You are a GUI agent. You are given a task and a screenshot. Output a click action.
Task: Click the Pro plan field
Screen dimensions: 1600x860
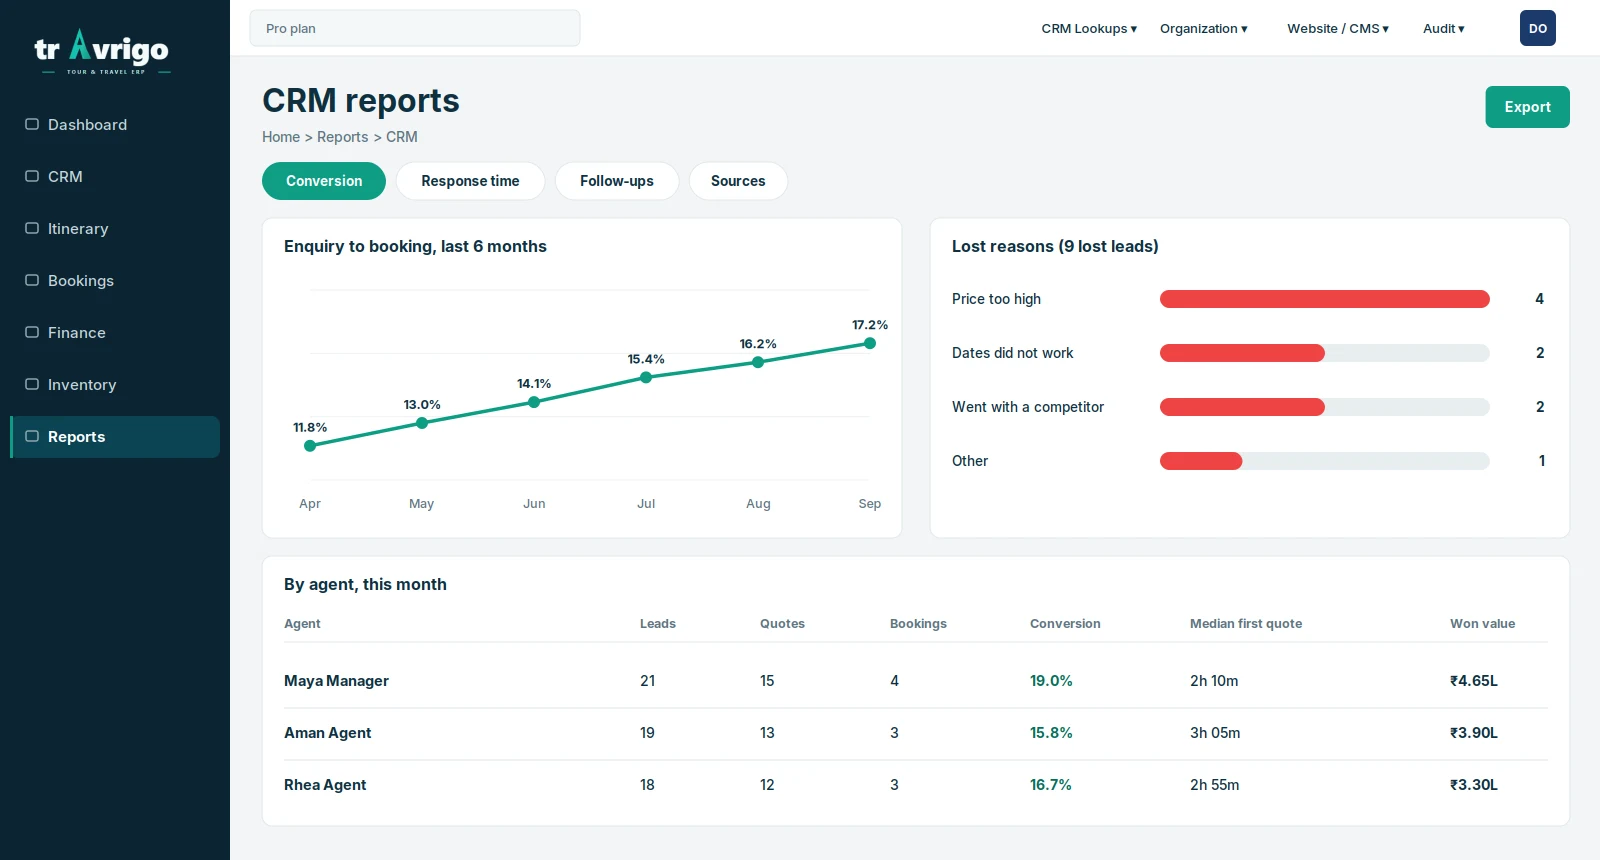point(415,28)
